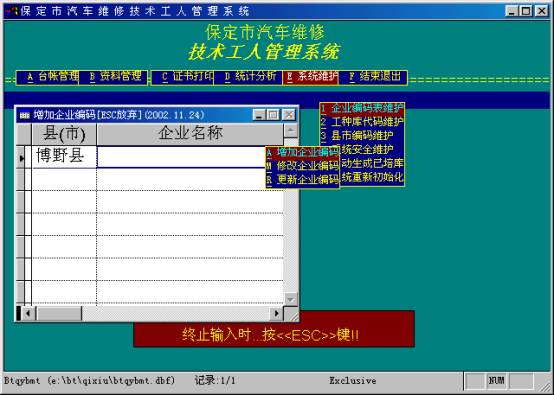Open the B 资料管理 menu
Image resolution: width=554 pixels, height=395 pixels.
[x=113, y=77]
